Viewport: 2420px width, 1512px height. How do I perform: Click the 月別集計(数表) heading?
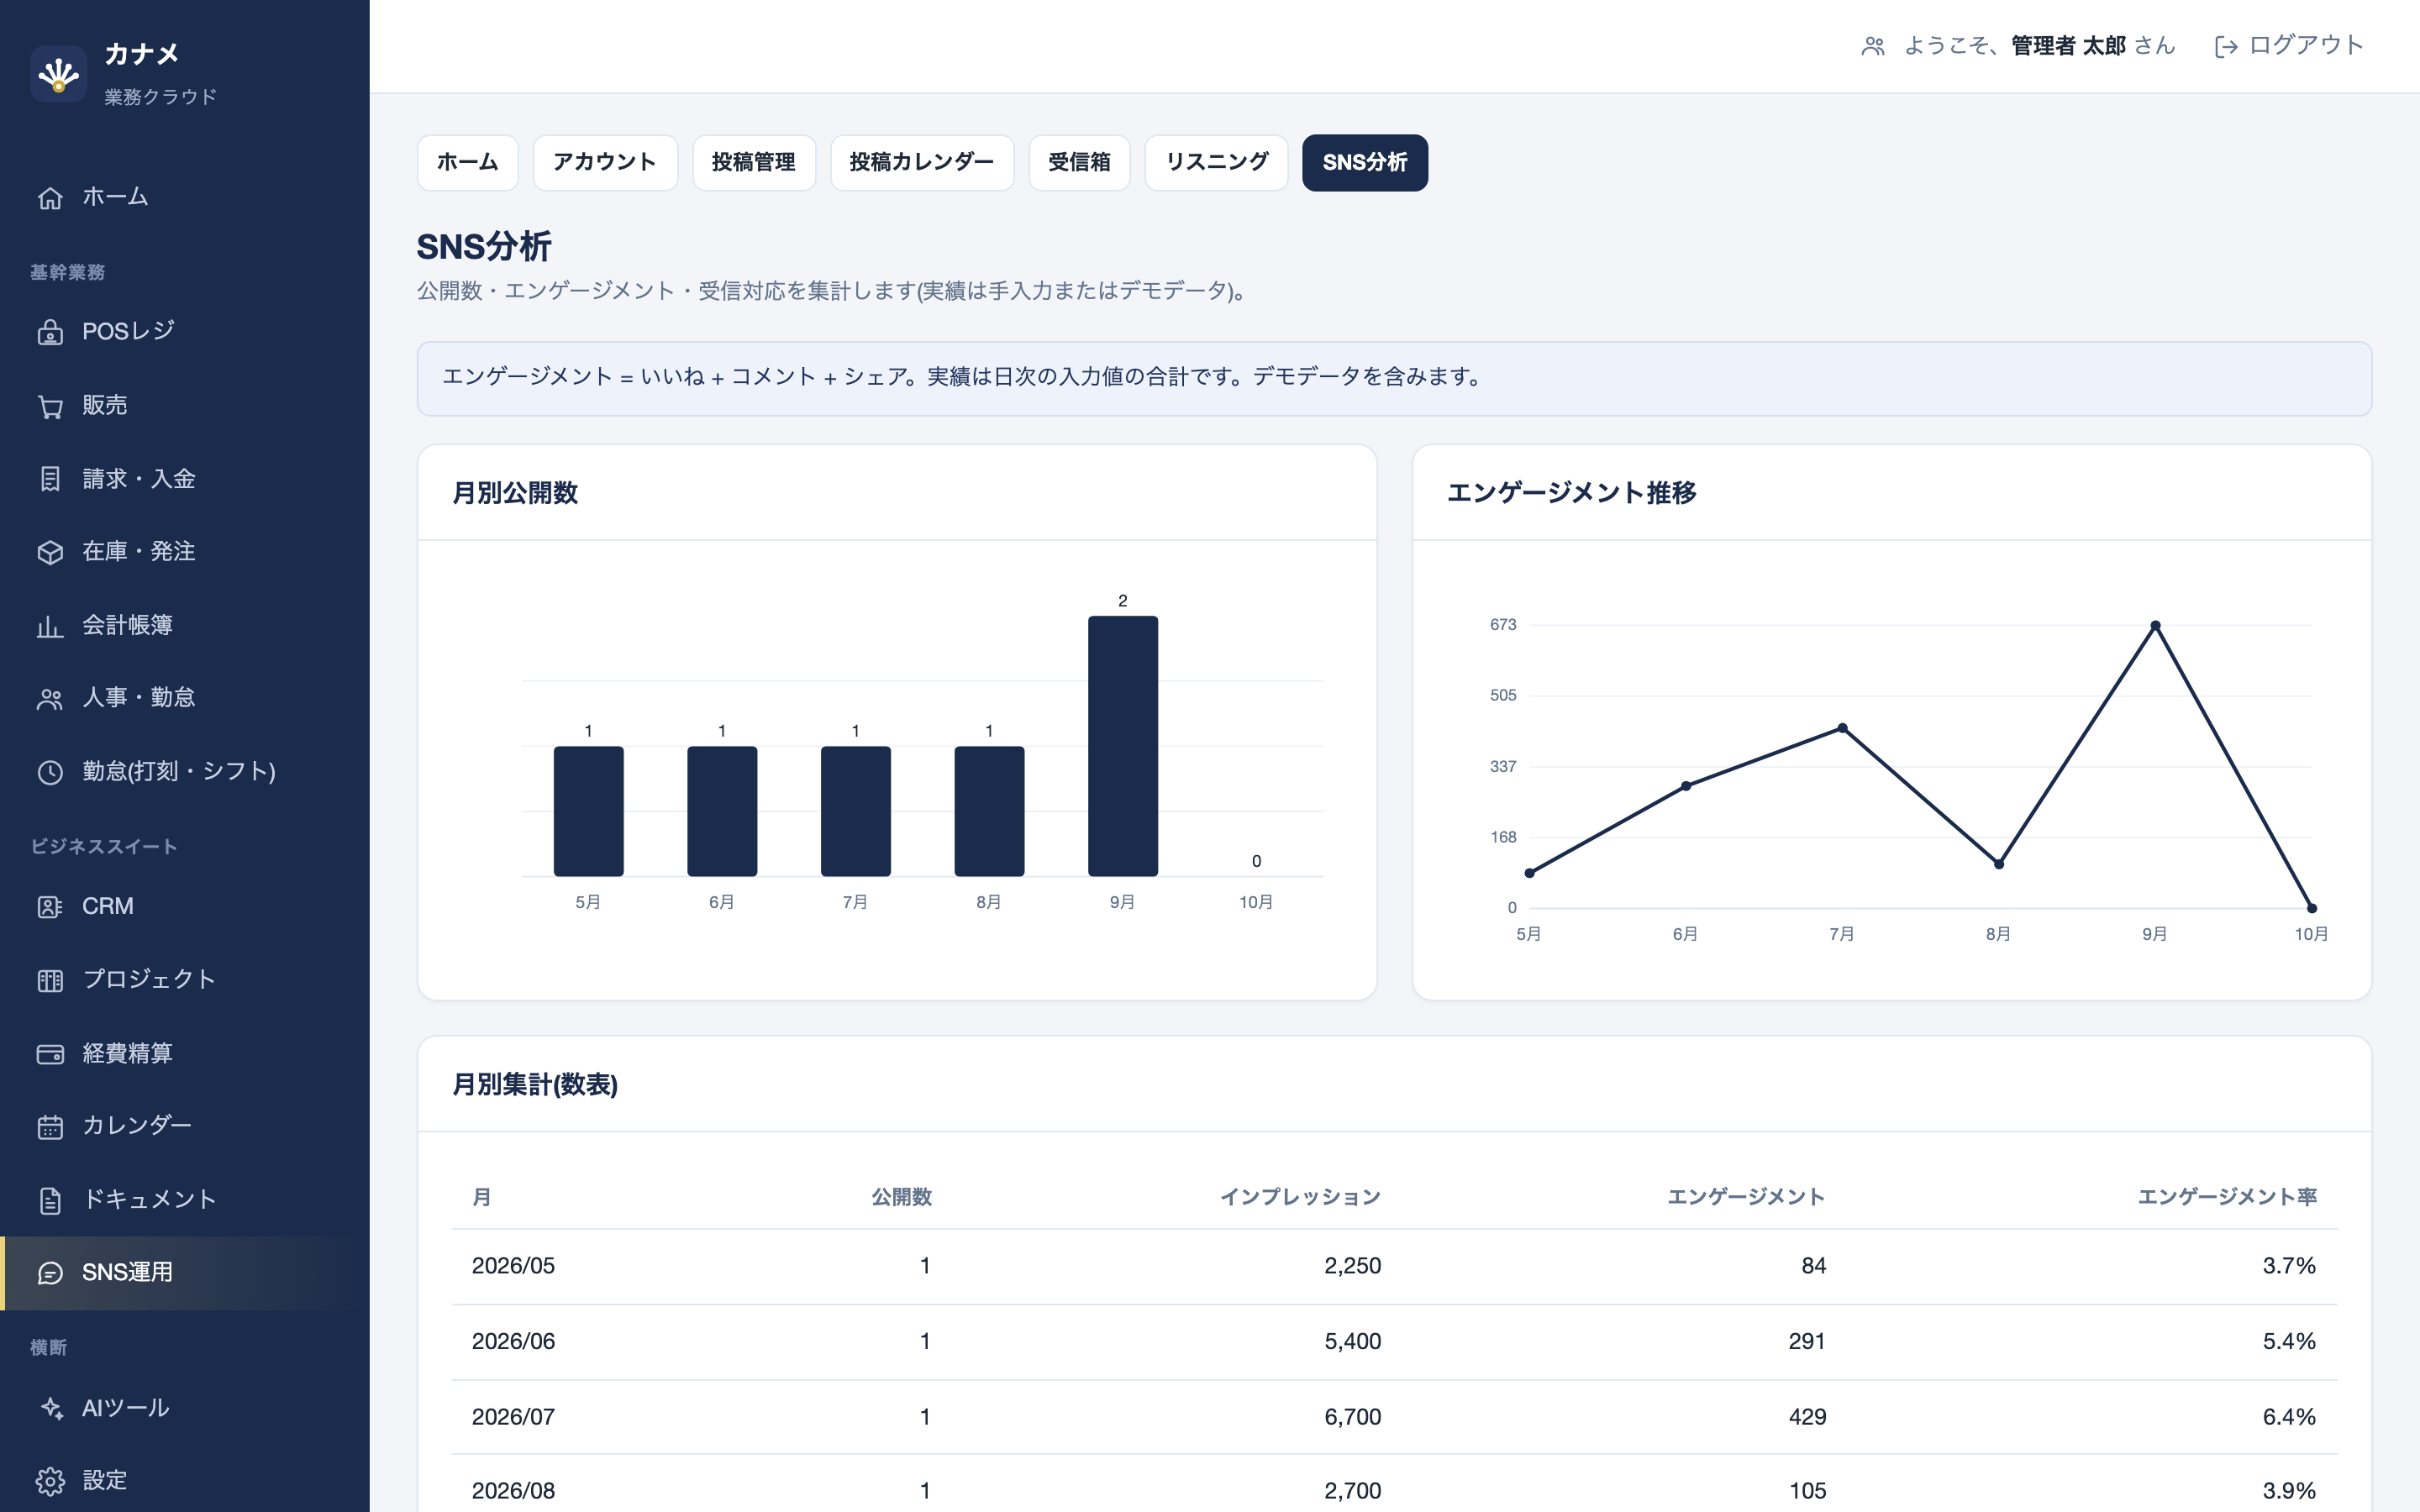pyautogui.click(x=535, y=1085)
